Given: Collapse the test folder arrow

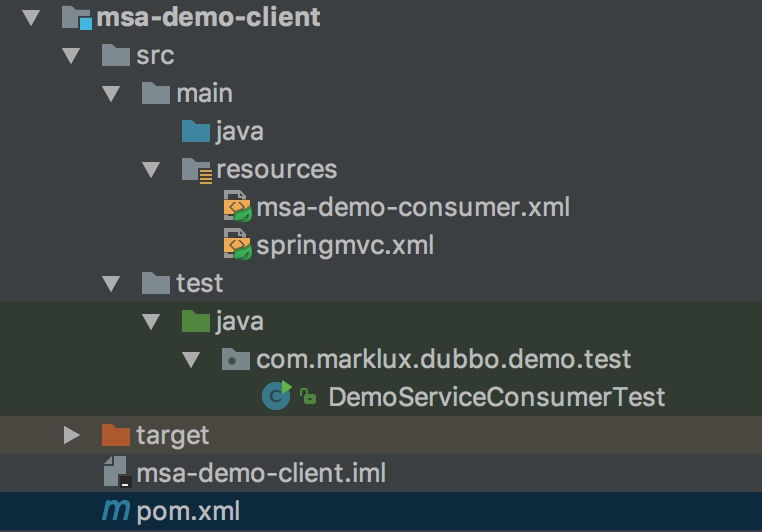Looking at the screenshot, I should (x=111, y=283).
